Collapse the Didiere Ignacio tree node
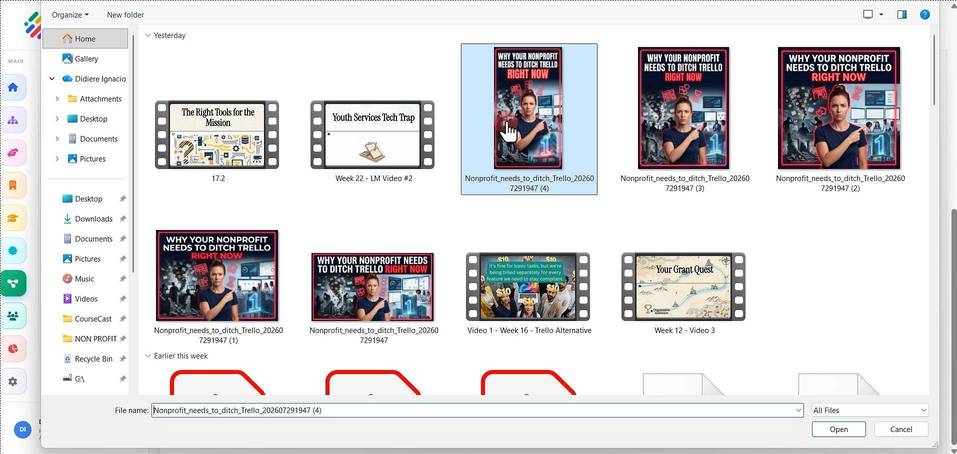The image size is (957, 454). click(x=52, y=79)
